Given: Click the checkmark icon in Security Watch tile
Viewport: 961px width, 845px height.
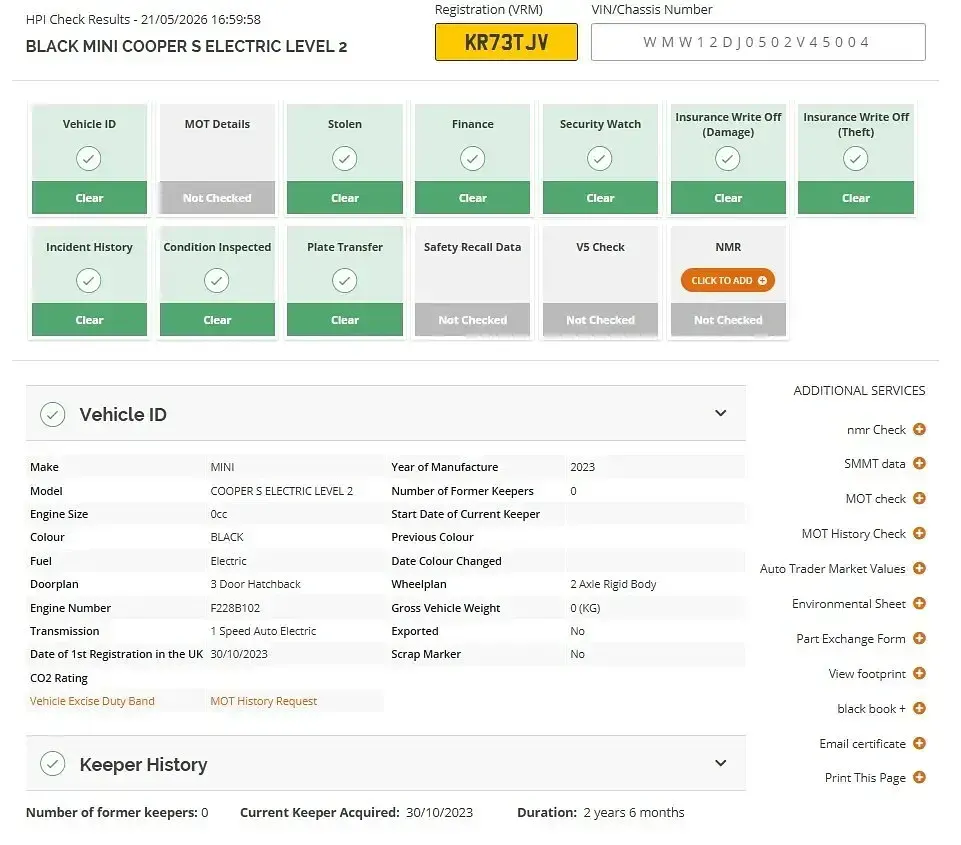Looking at the screenshot, I should [599, 159].
